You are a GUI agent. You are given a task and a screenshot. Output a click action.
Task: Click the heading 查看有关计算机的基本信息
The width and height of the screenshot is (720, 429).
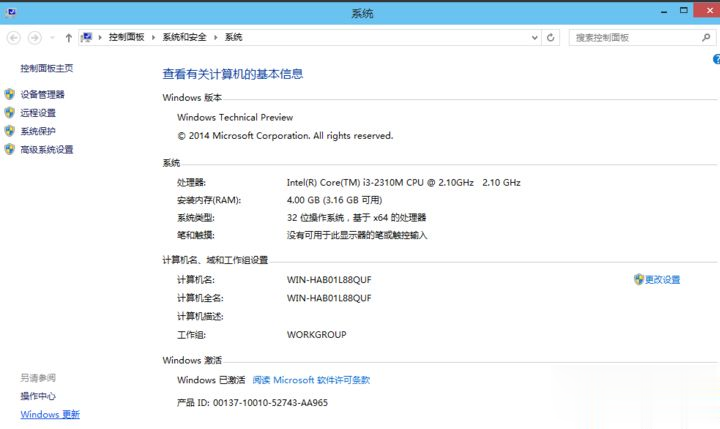tap(233, 74)
